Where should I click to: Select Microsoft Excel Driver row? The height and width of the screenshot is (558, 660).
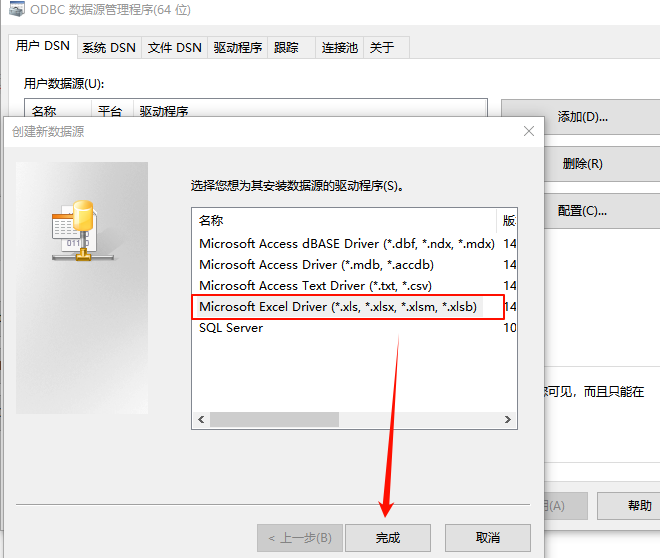[x=354, y=307]
